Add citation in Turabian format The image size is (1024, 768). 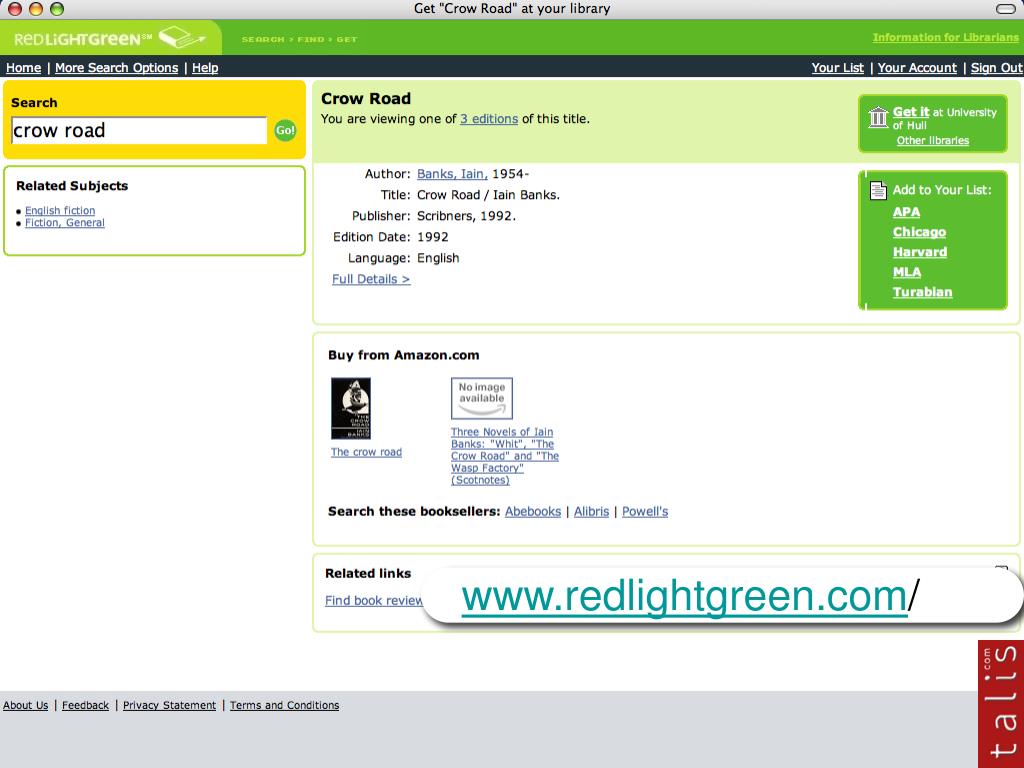coord(922,292)
